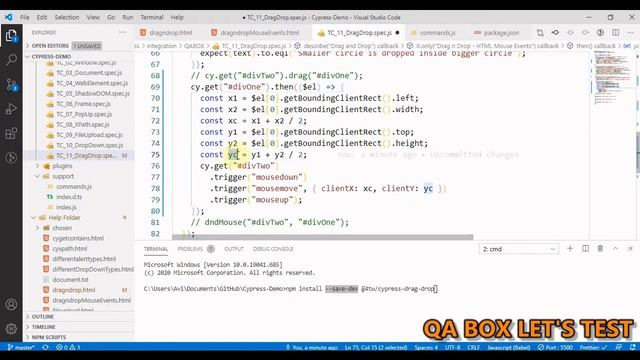Click the Port: 5500 status item
The height and width of the screenshot is (360, 640).
(555, 347)
